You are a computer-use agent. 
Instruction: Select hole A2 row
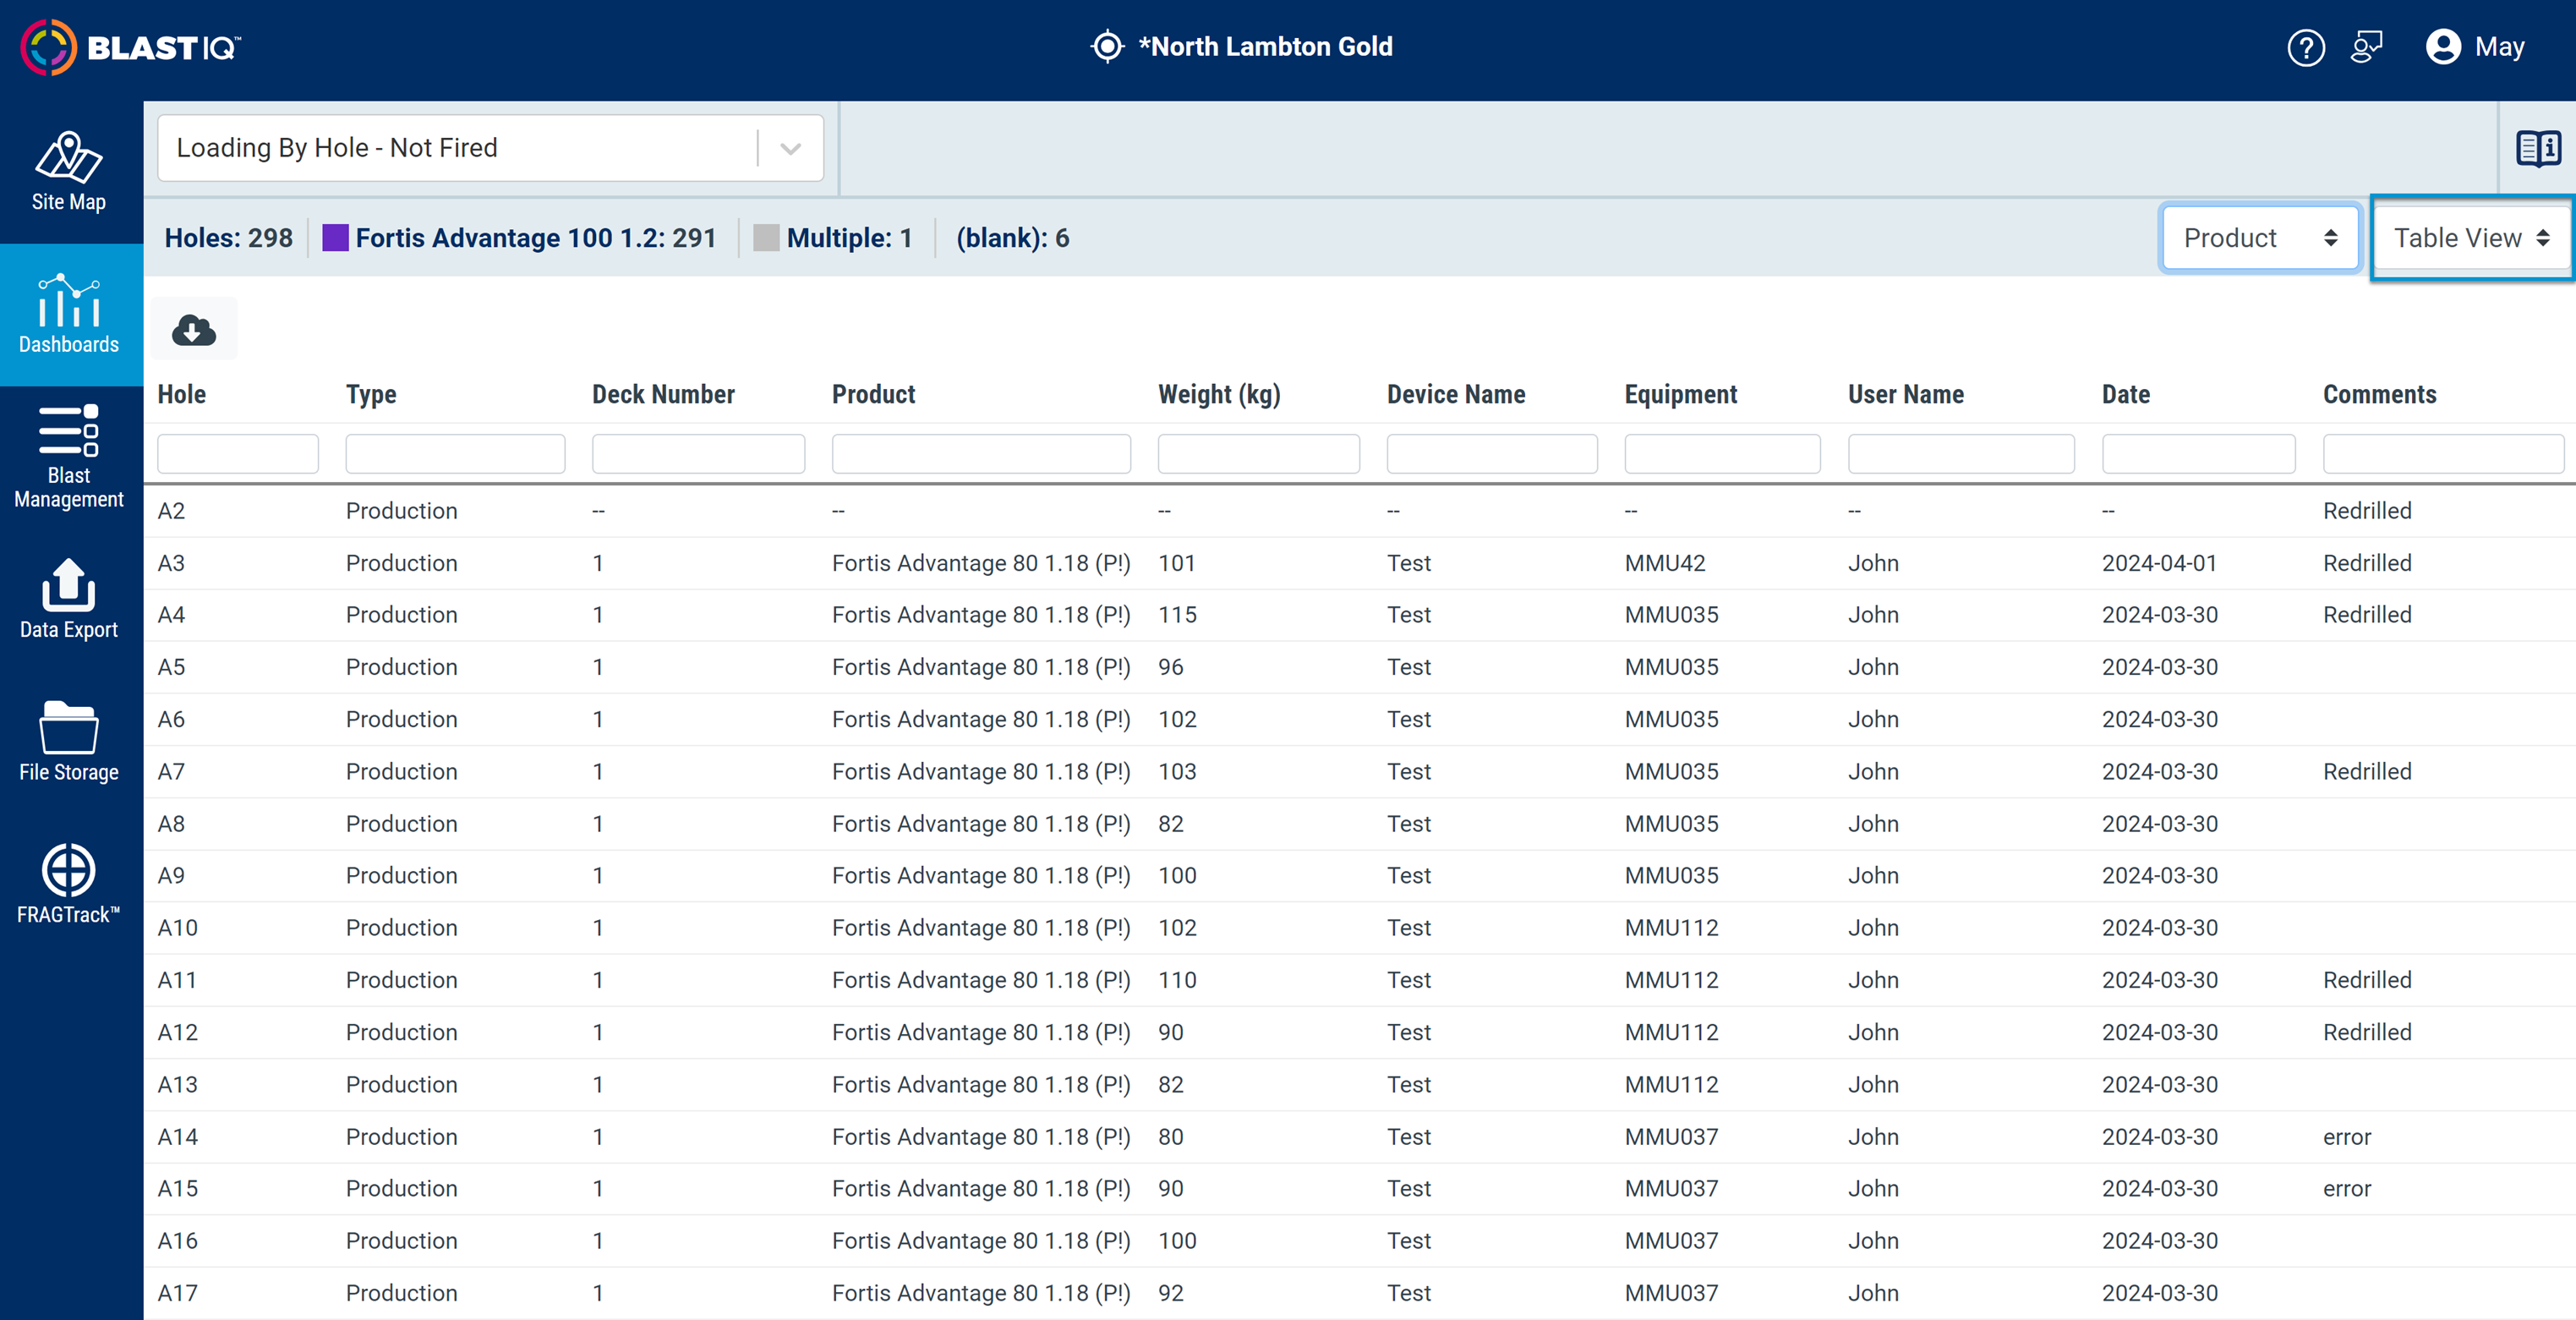1360,511
